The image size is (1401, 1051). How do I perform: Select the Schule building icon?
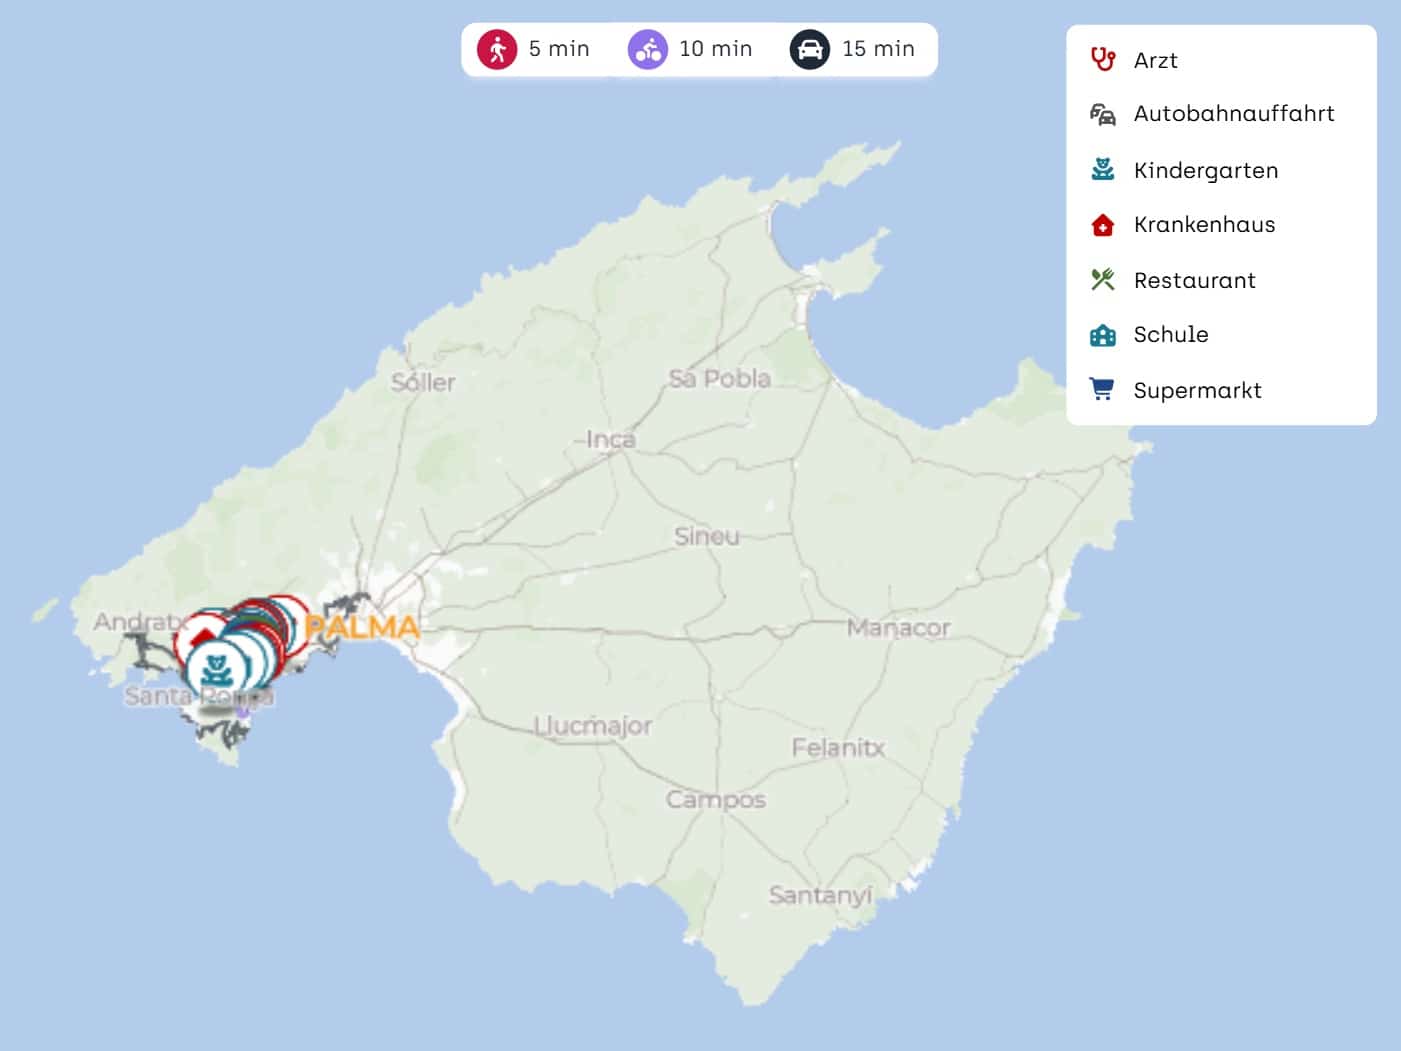tap(1103, 335)
